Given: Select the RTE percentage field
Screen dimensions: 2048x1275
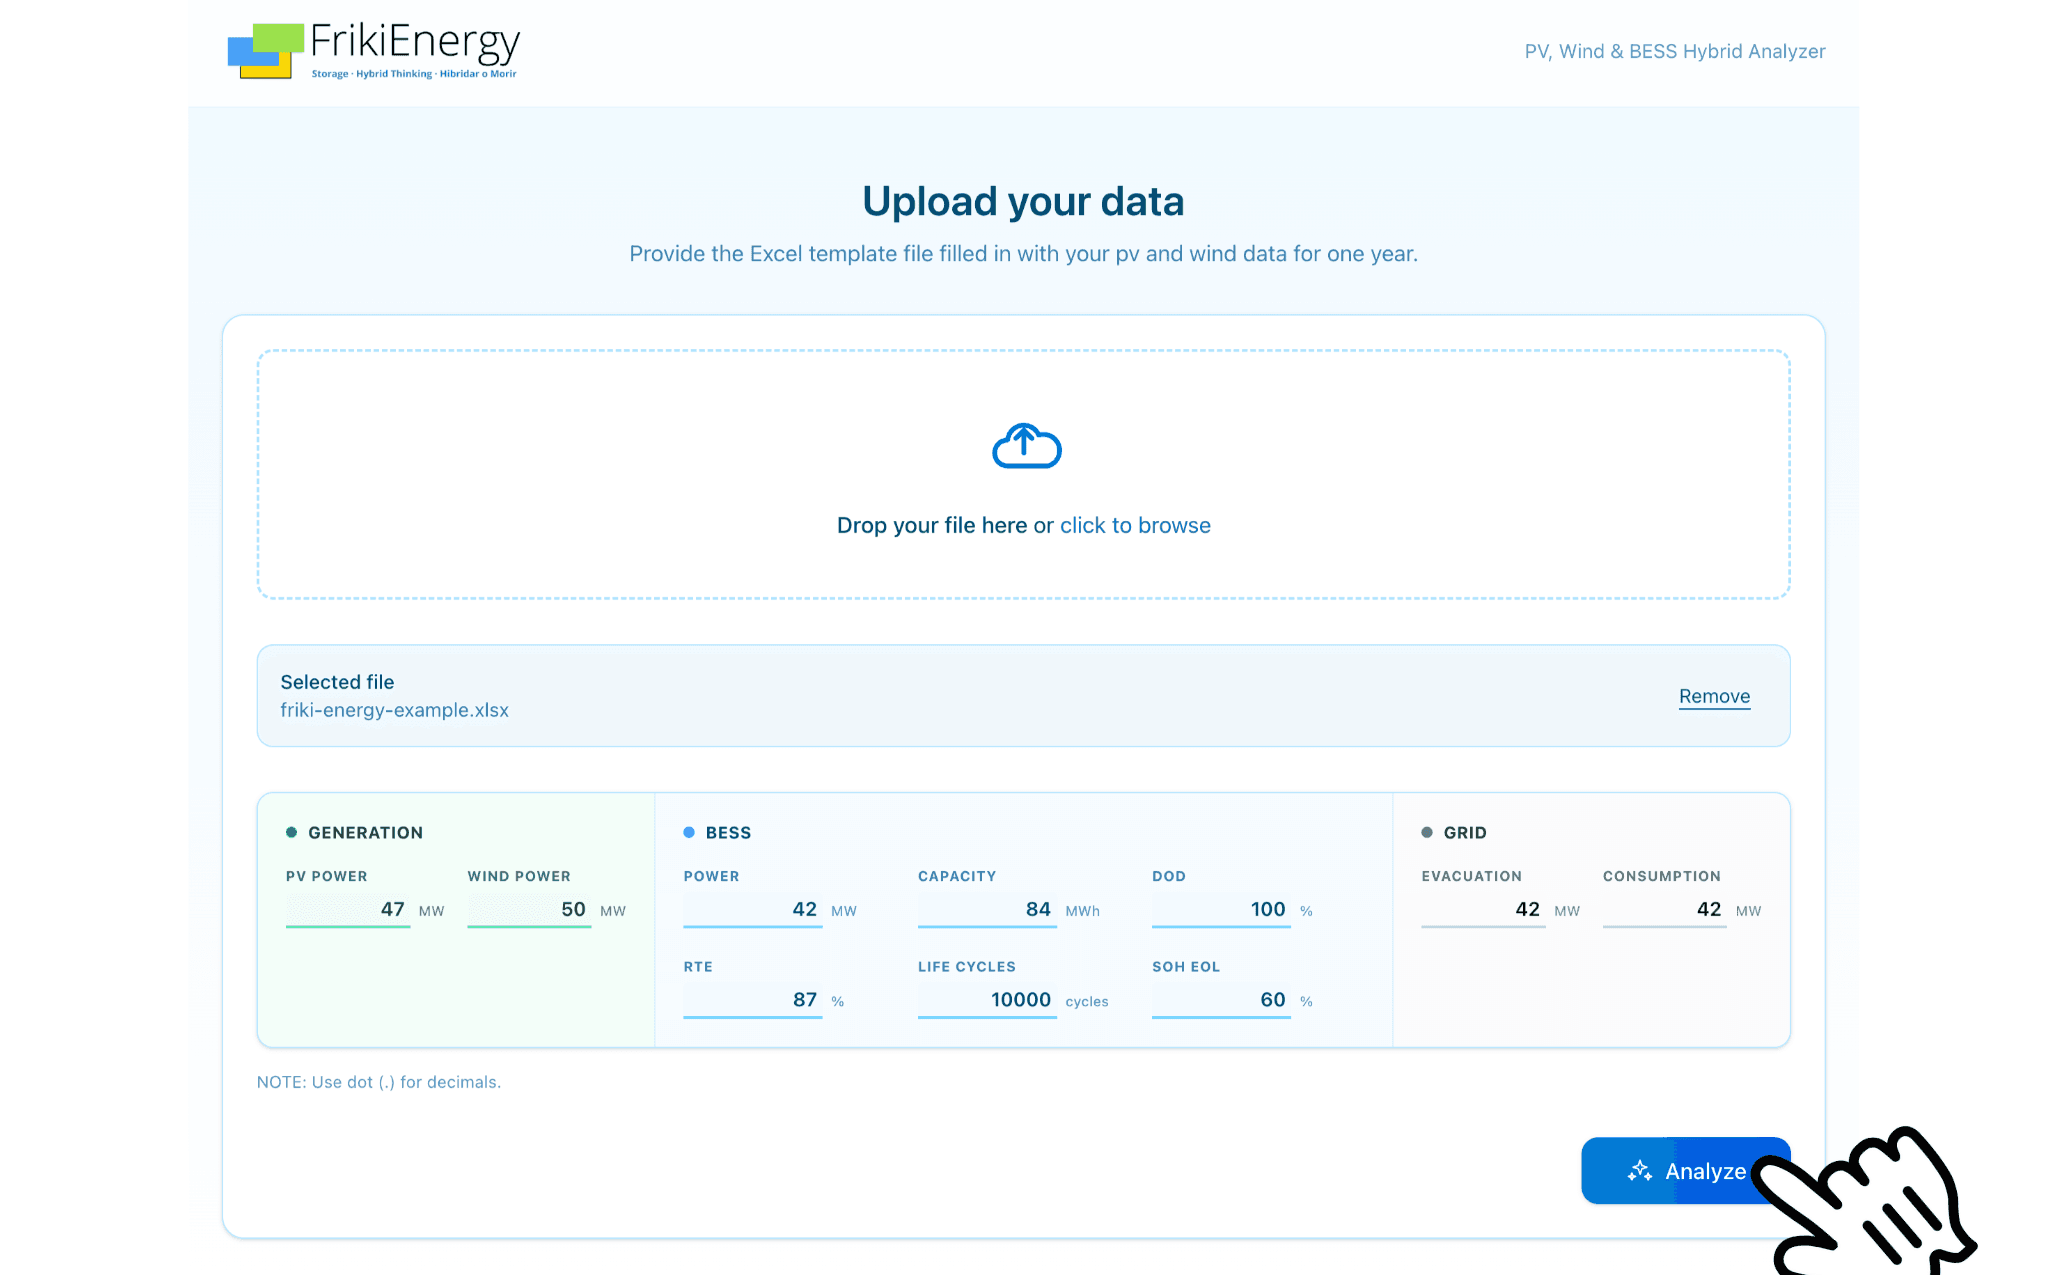Looking at the screenshot, I should pyautogui.click(x=752, y=1000).
